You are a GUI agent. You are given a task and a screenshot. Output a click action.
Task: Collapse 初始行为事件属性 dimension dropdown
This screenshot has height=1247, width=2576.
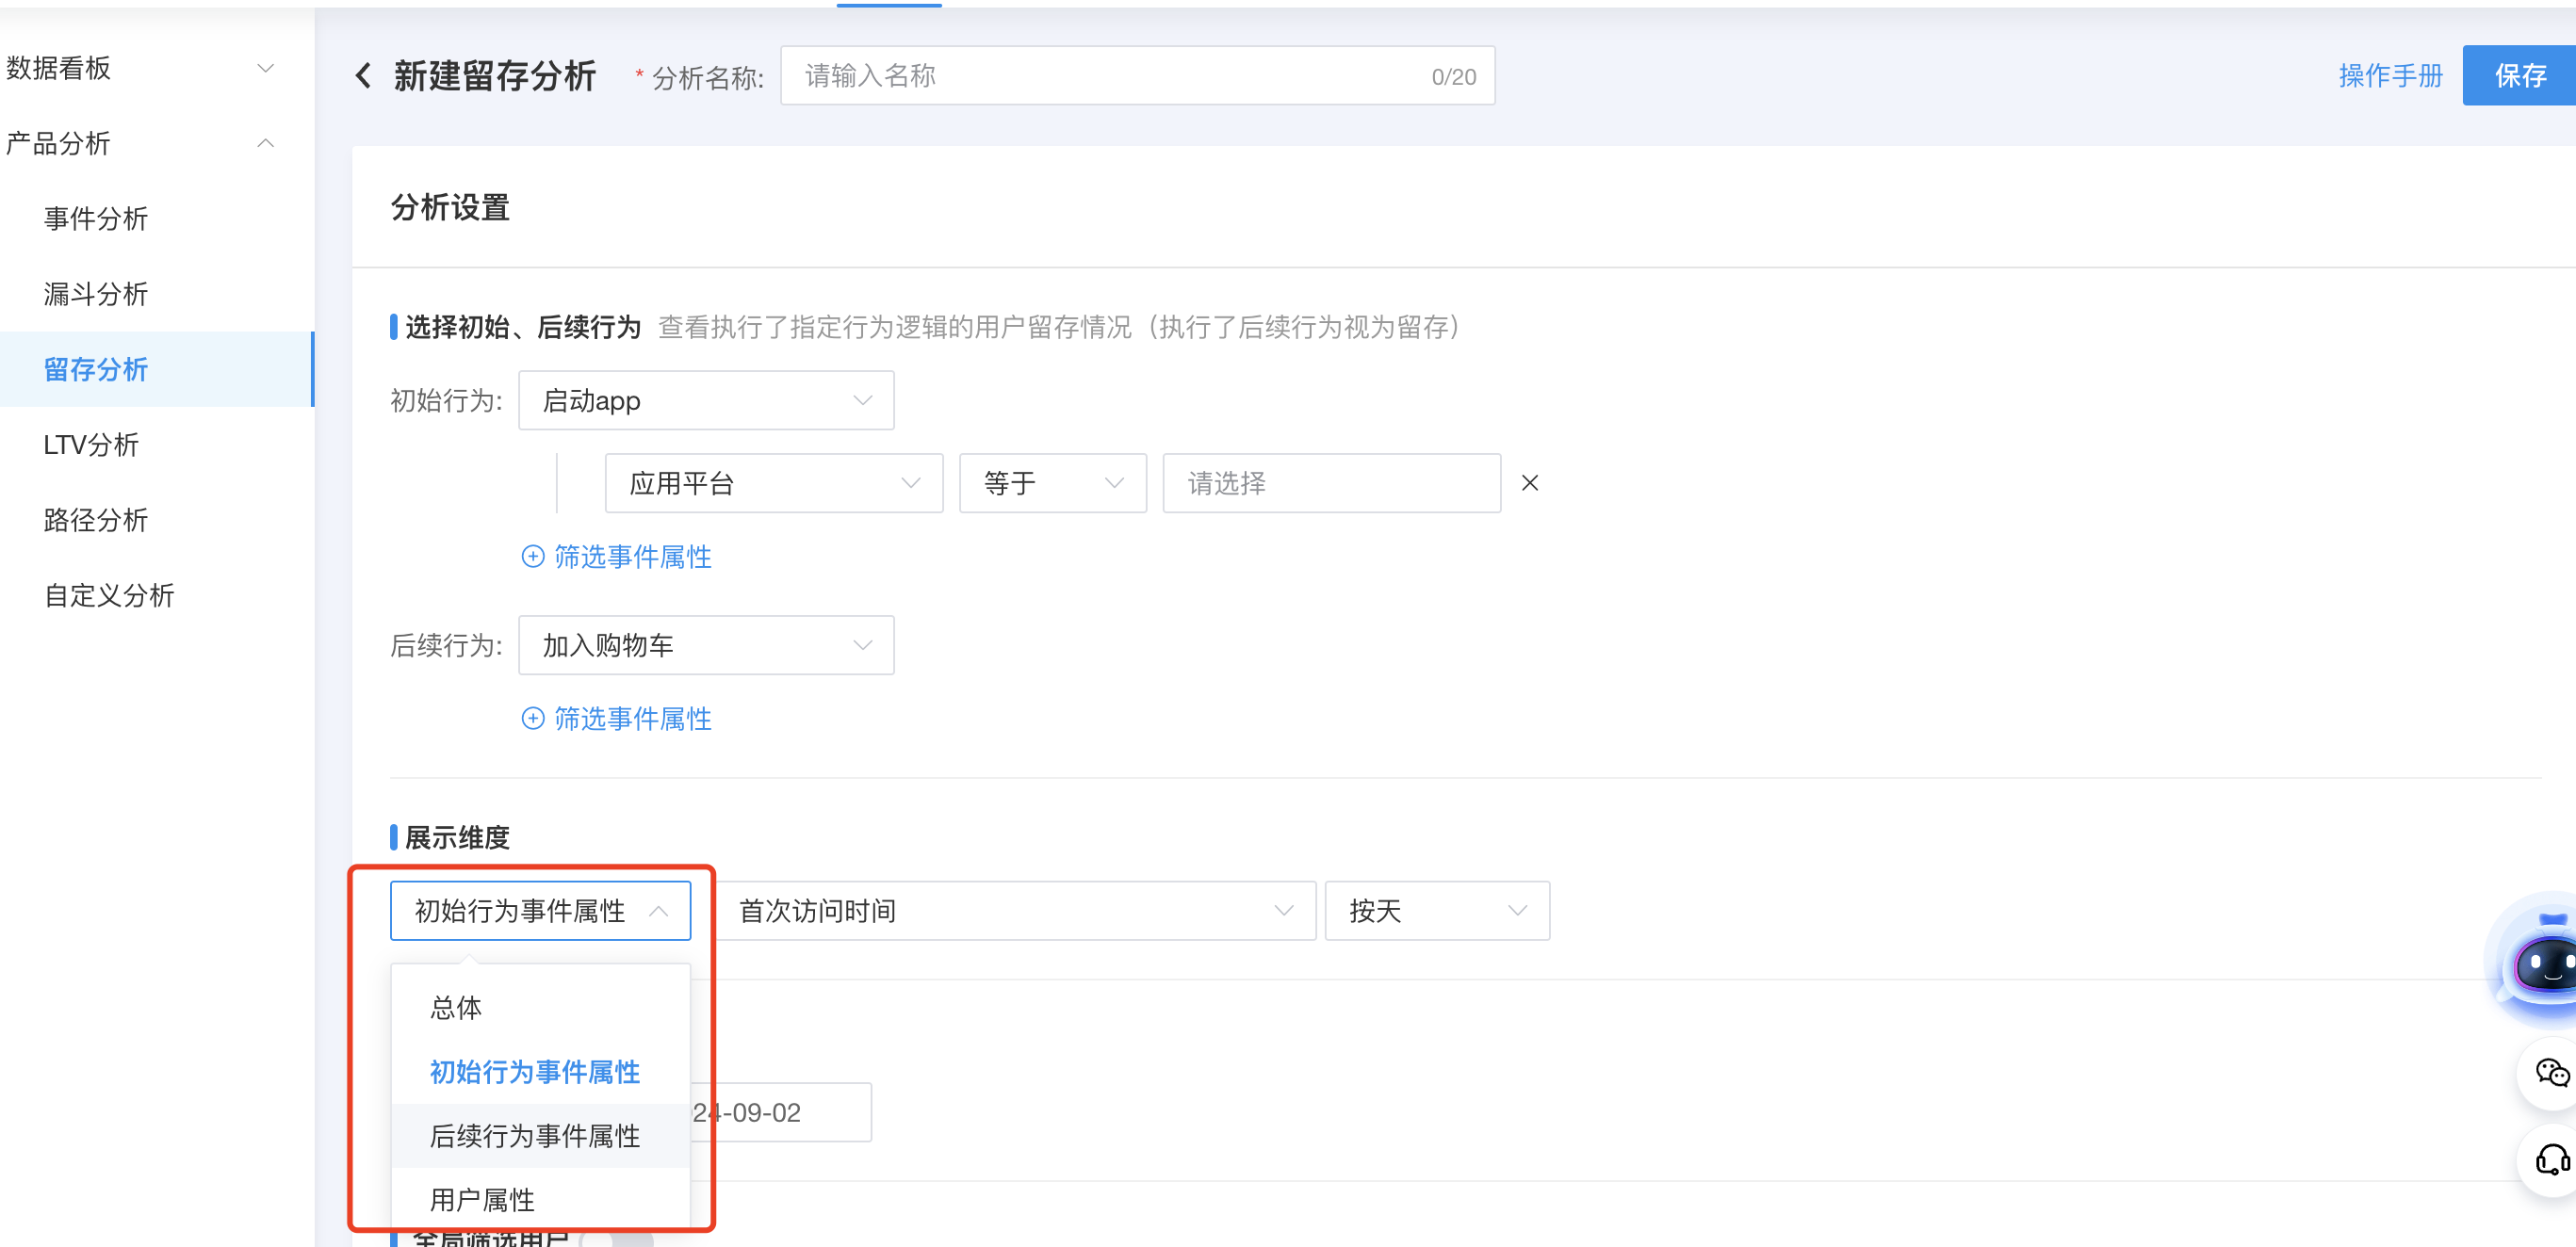click(540, 911)
